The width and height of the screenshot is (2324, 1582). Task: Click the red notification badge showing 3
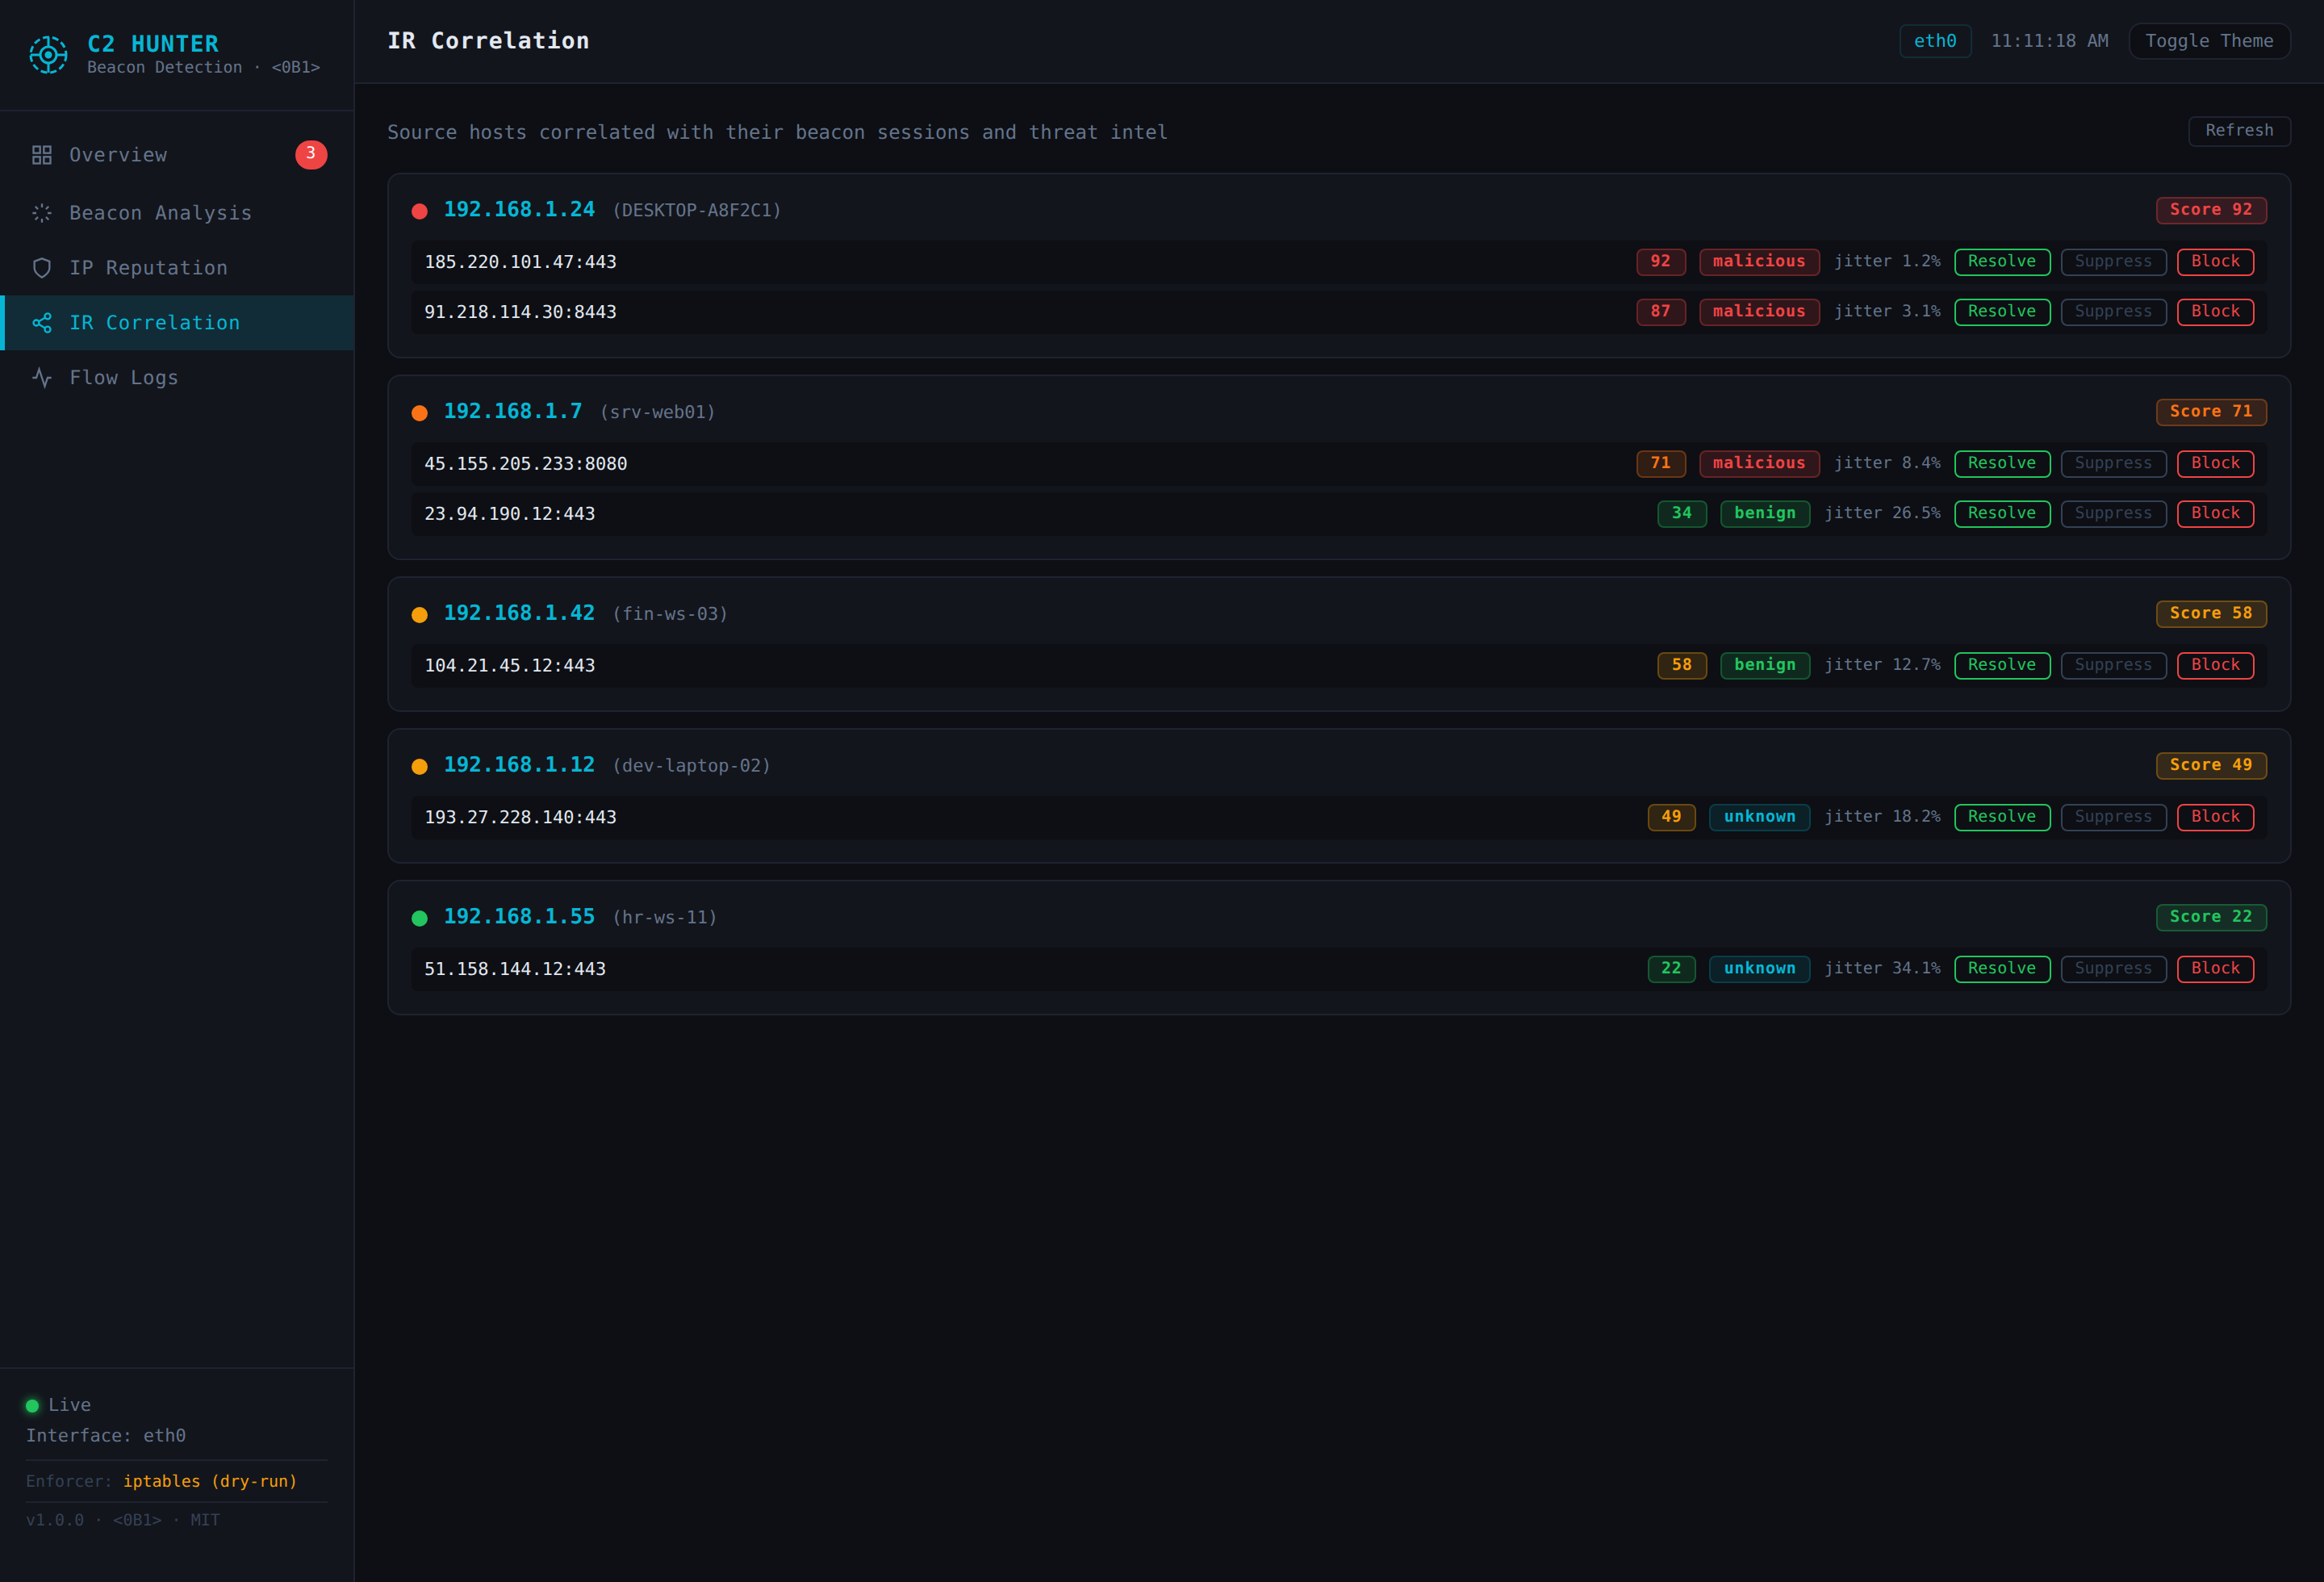point(311,154)
